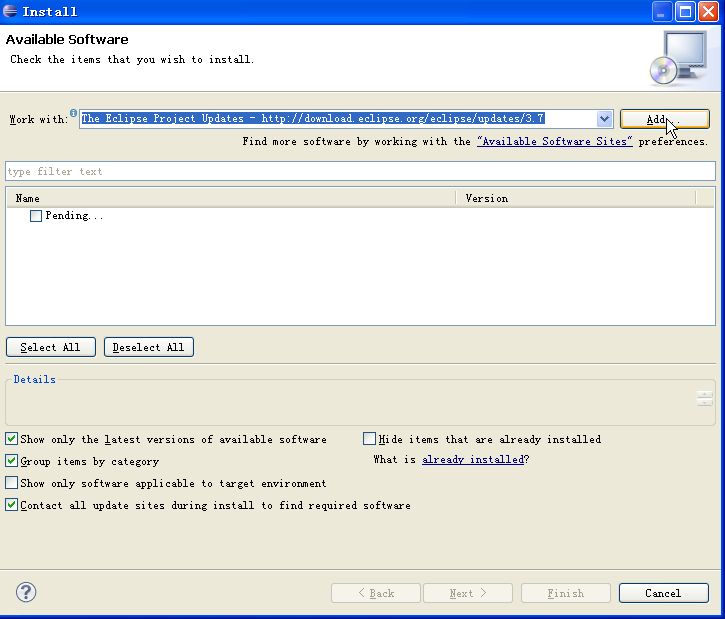The image size is (725, 619).
Task: Click the type filter text field
Action: (x=360, y=172)
